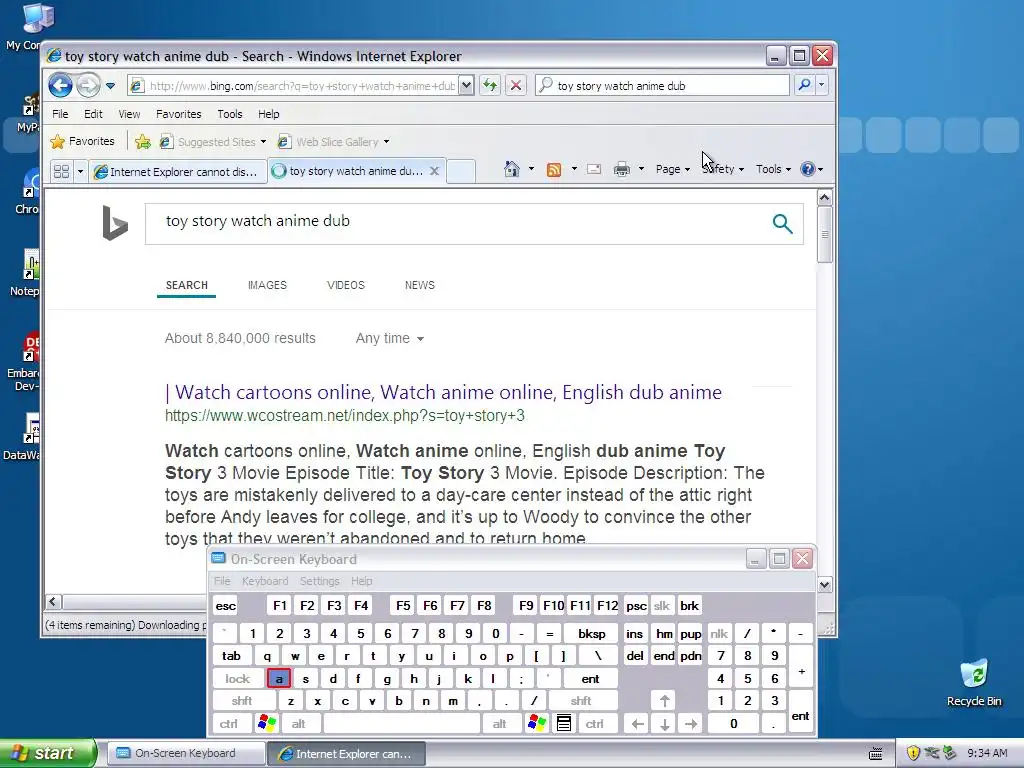1024x768 pixels.
Task: Open the Recycle Bin desktop icon
Action: [974, 683]
